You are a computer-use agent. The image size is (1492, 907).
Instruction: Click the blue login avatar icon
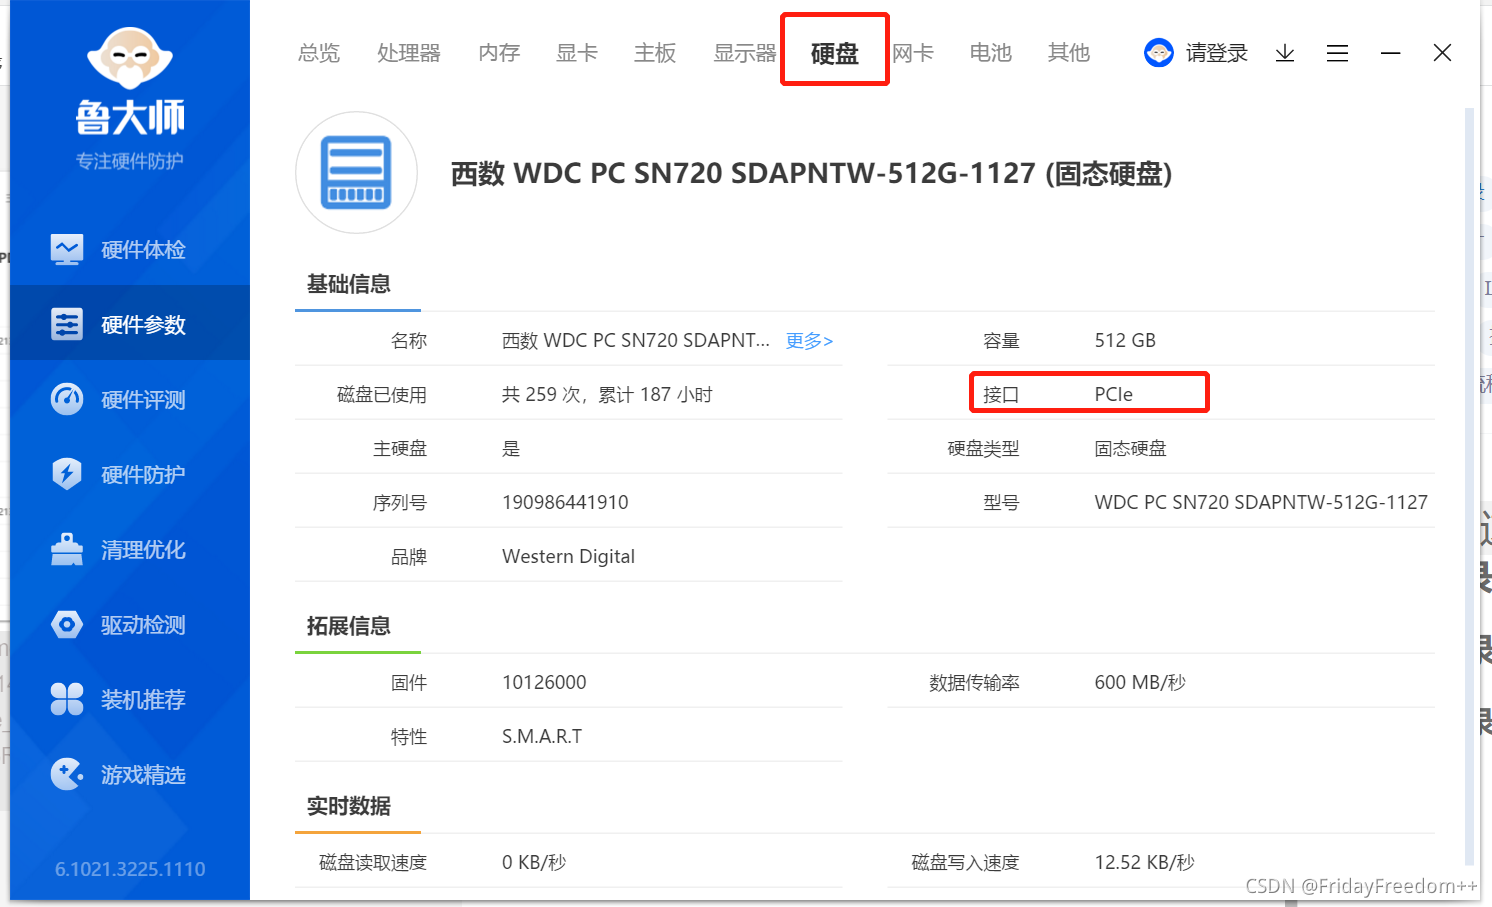point(1159,53)
